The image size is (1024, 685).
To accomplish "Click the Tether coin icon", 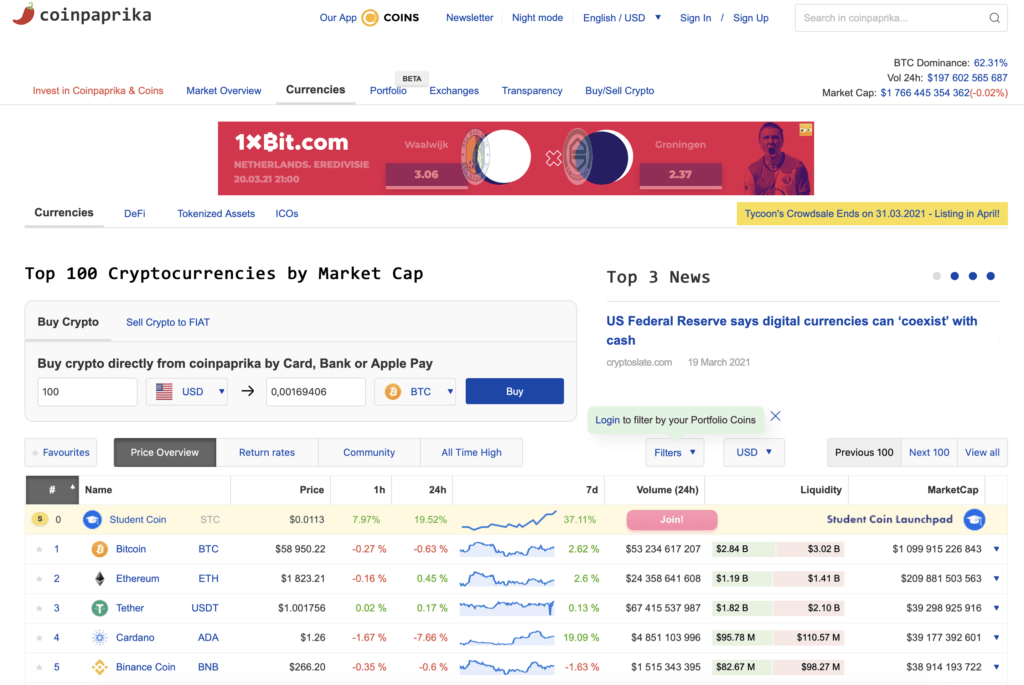I will [x=98, y=608].
